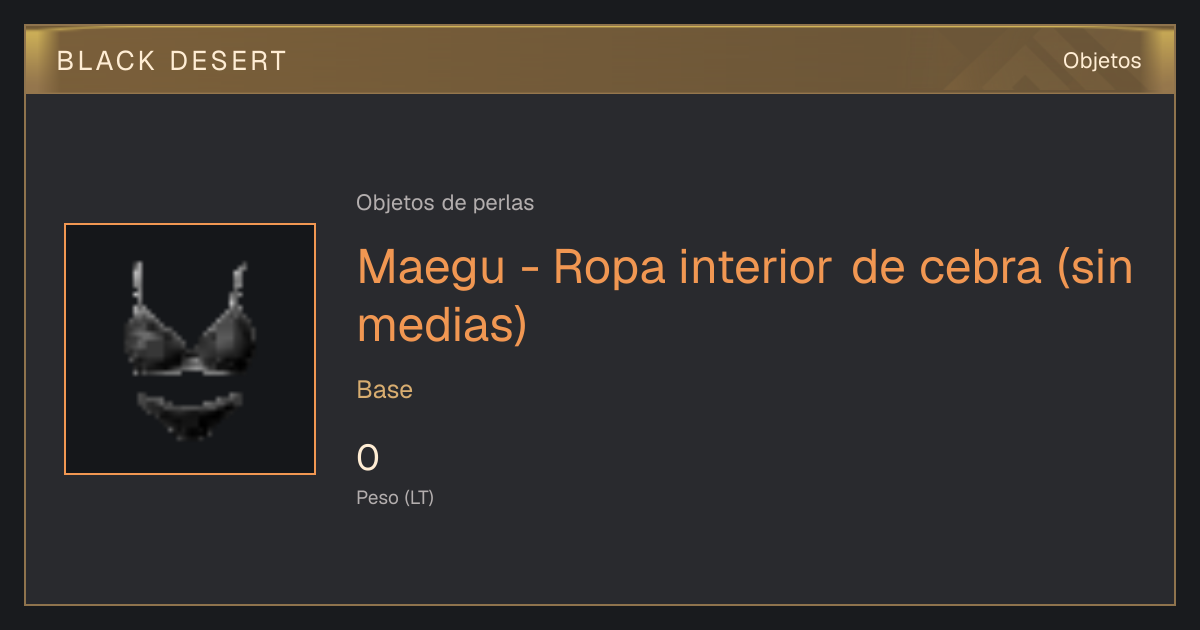The image size is (1200, 630).
Task: Click the BLACK DESERT logo text
Action: (x=172, y=61)
